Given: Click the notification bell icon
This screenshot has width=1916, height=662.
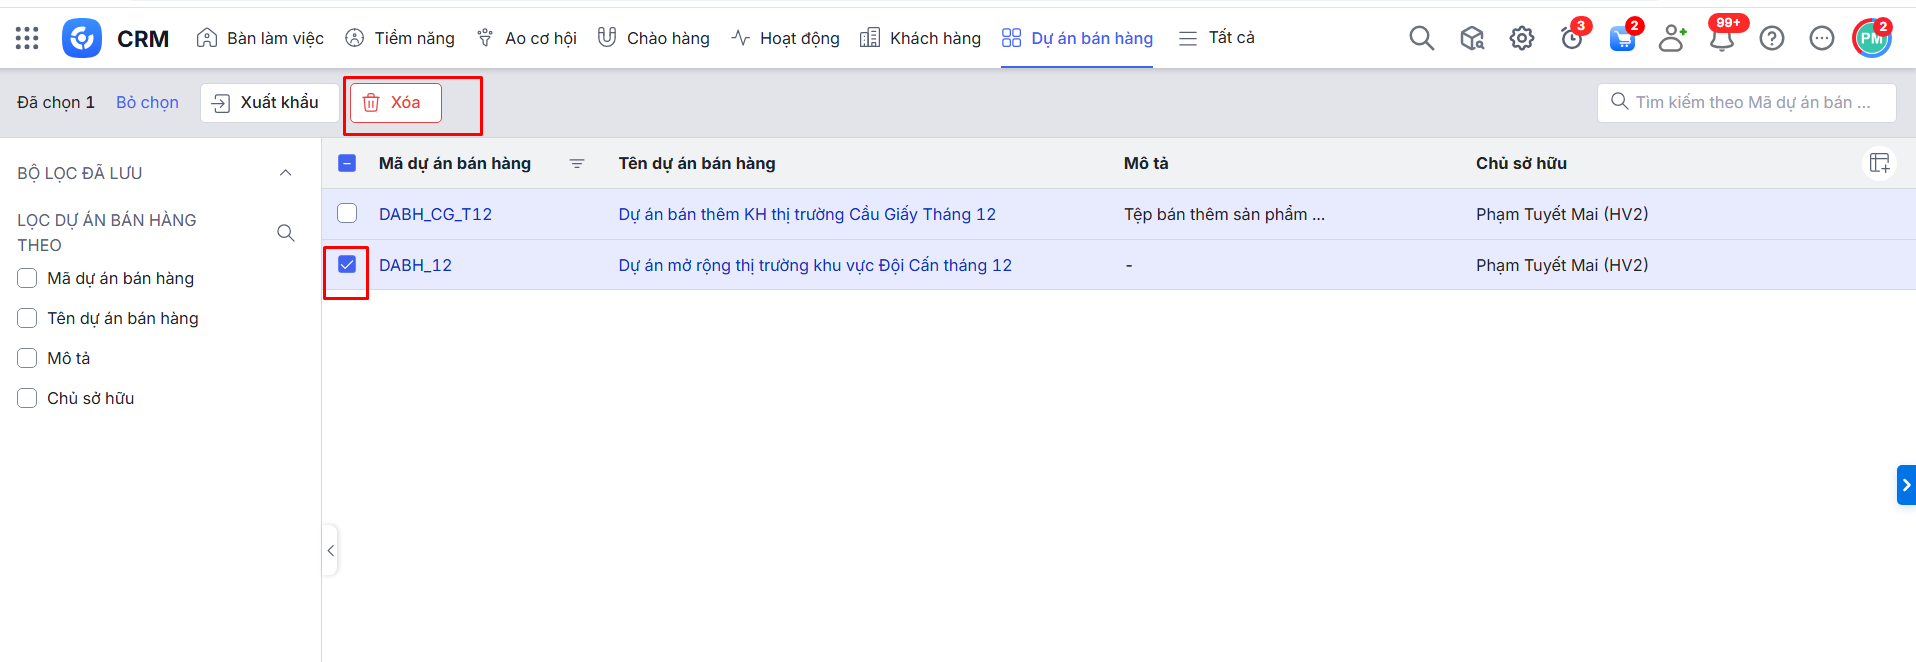Looking at the screenshot, I should coord(1721,39).
